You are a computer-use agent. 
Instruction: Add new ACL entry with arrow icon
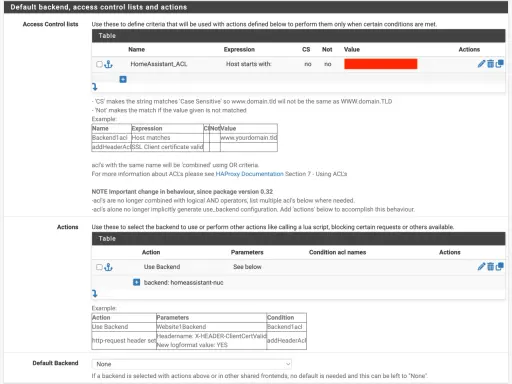click(95, 87)
